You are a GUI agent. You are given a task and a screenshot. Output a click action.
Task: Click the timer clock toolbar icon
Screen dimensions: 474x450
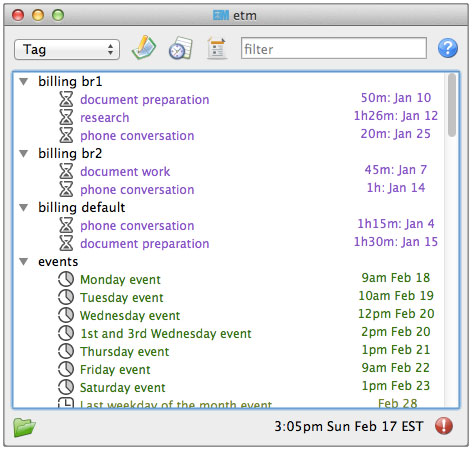point(180,48)
